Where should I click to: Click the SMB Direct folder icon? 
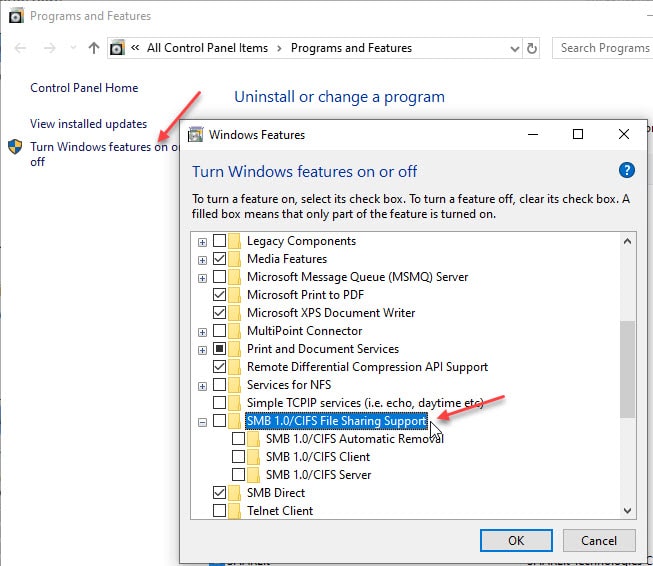[x=234, y=493]
